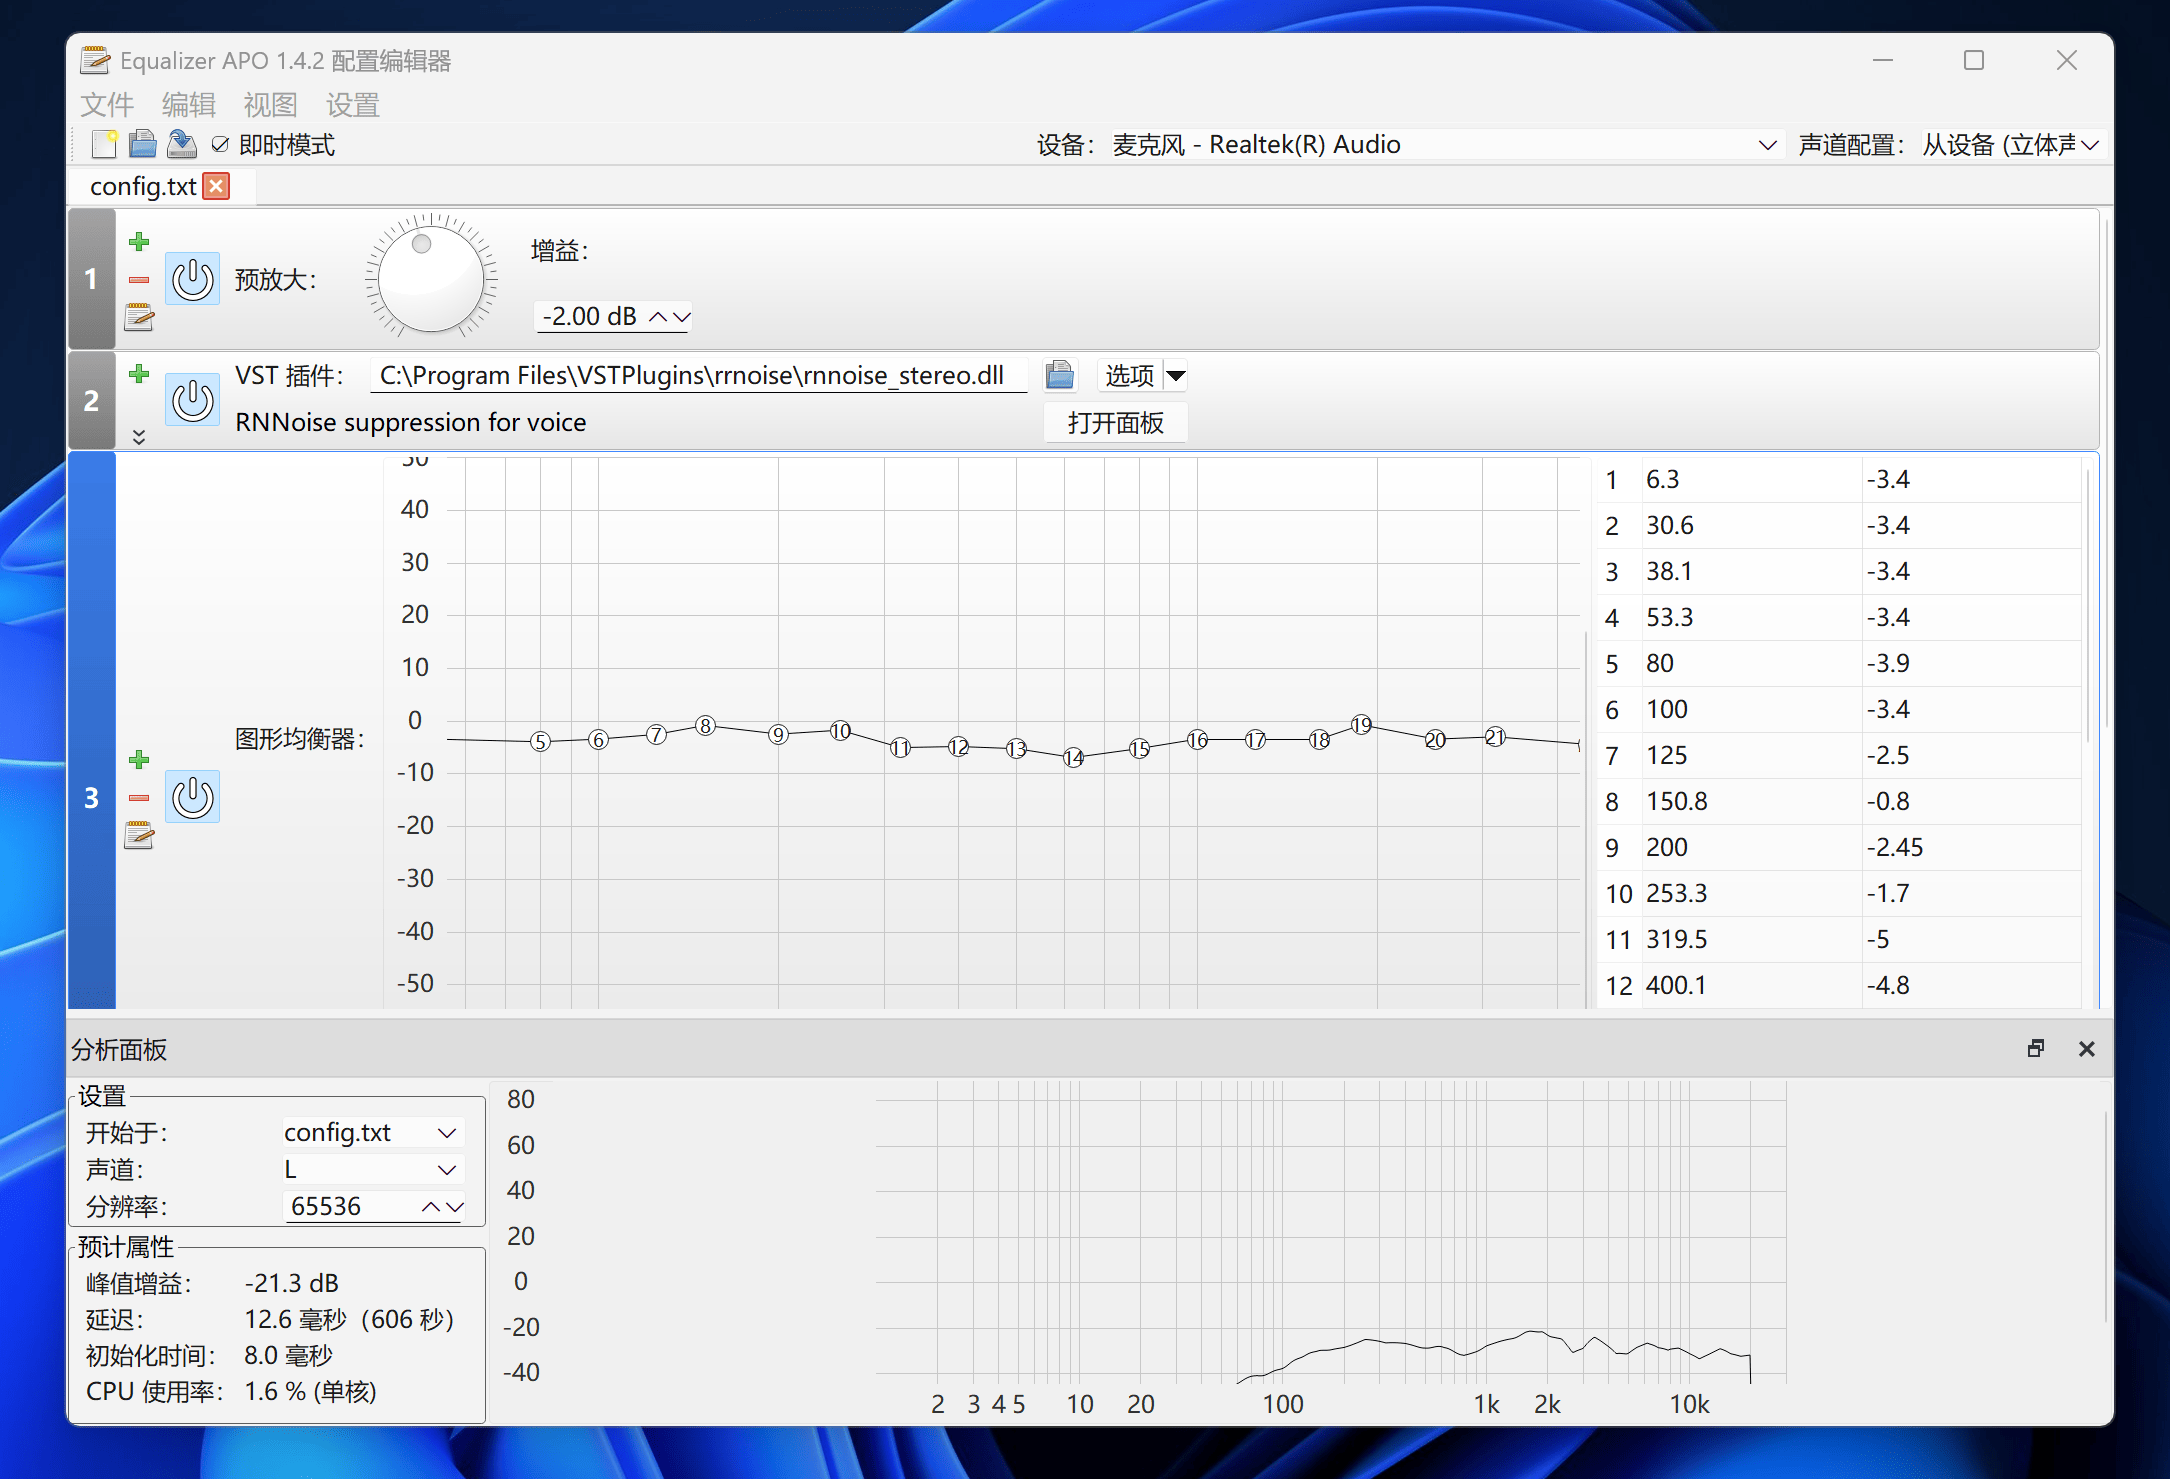Viewport: 2170px width, 1479px height.
Task: Open the 文件 menu
Action: pos(106,104)
